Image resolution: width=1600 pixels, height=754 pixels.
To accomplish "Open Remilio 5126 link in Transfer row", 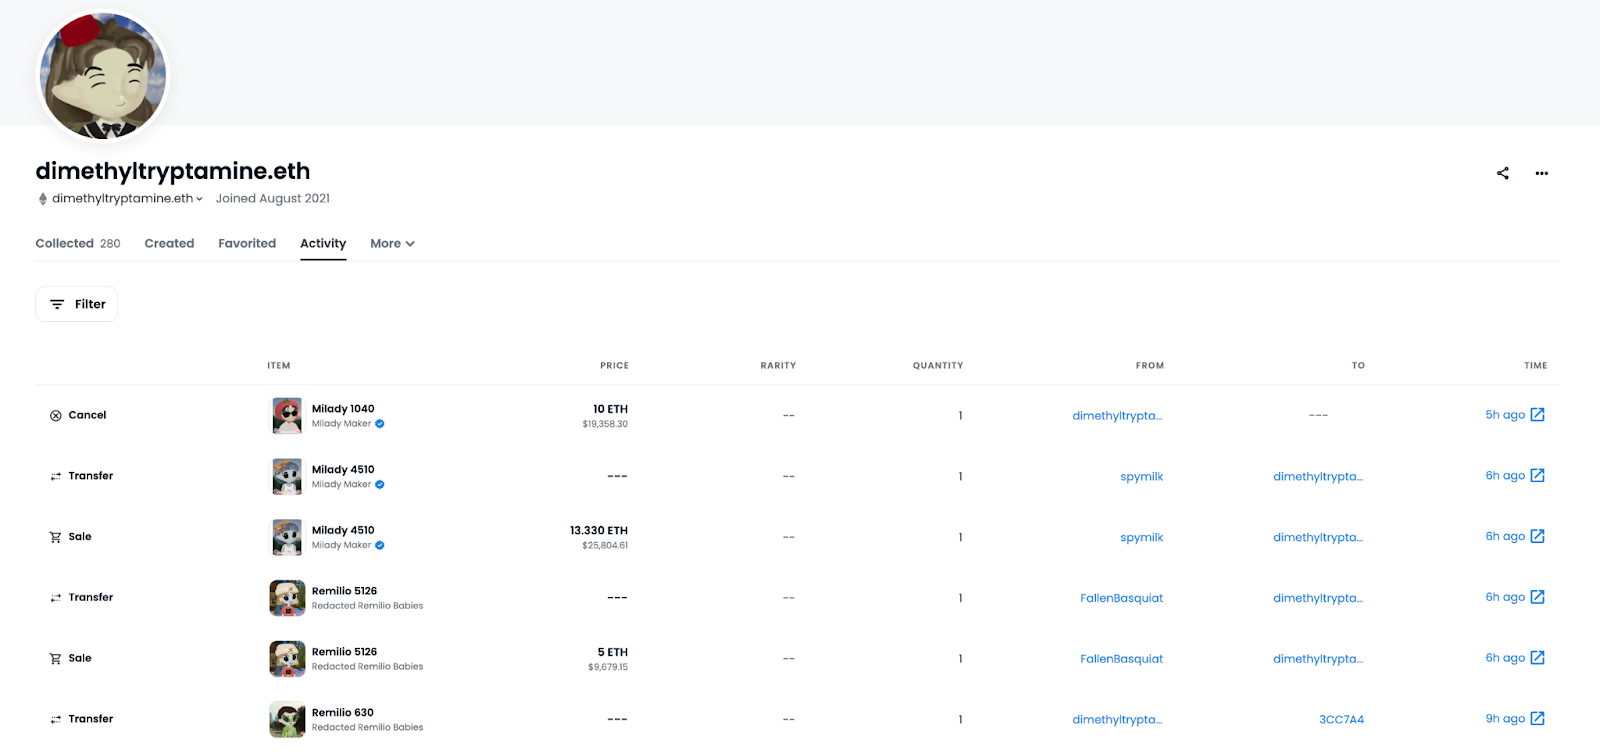I will pyautogui.click(x=344, y=591).
